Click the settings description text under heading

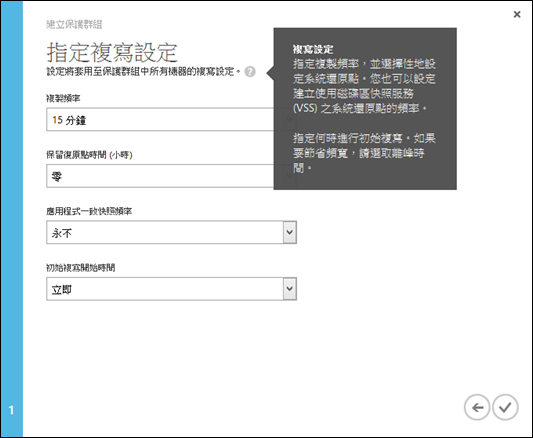pos(143,72)
